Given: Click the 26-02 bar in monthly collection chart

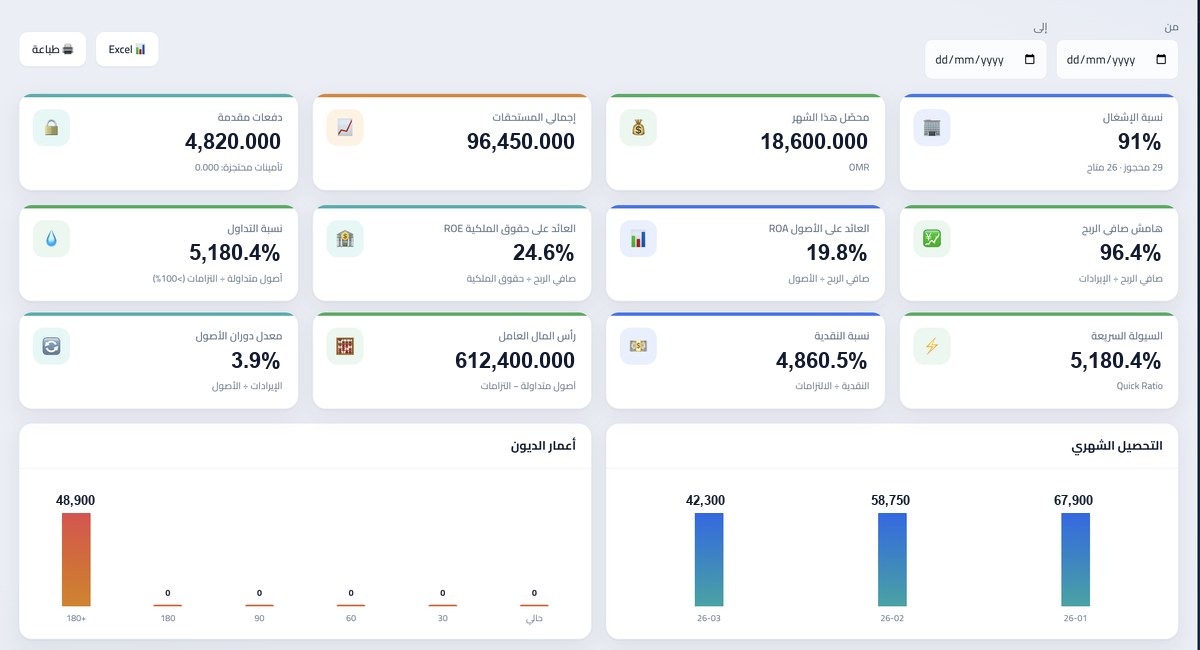Looking at the screenshot, I should coord(892,560).
